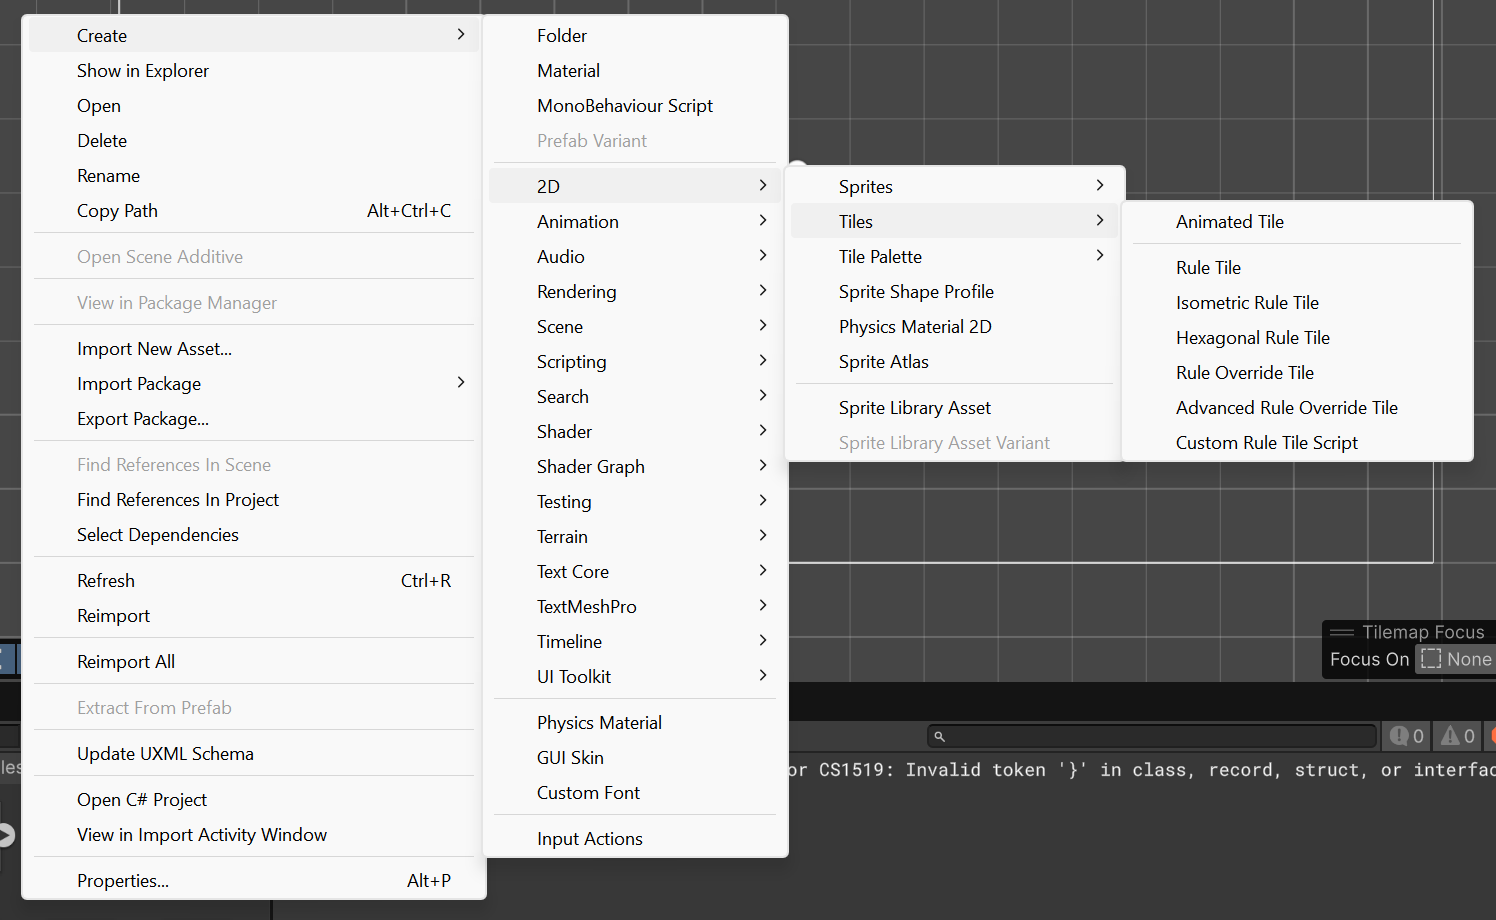
Task: Choose Animated Tile menu entry
Action: pyautogui.click(x=1229, y=222)
